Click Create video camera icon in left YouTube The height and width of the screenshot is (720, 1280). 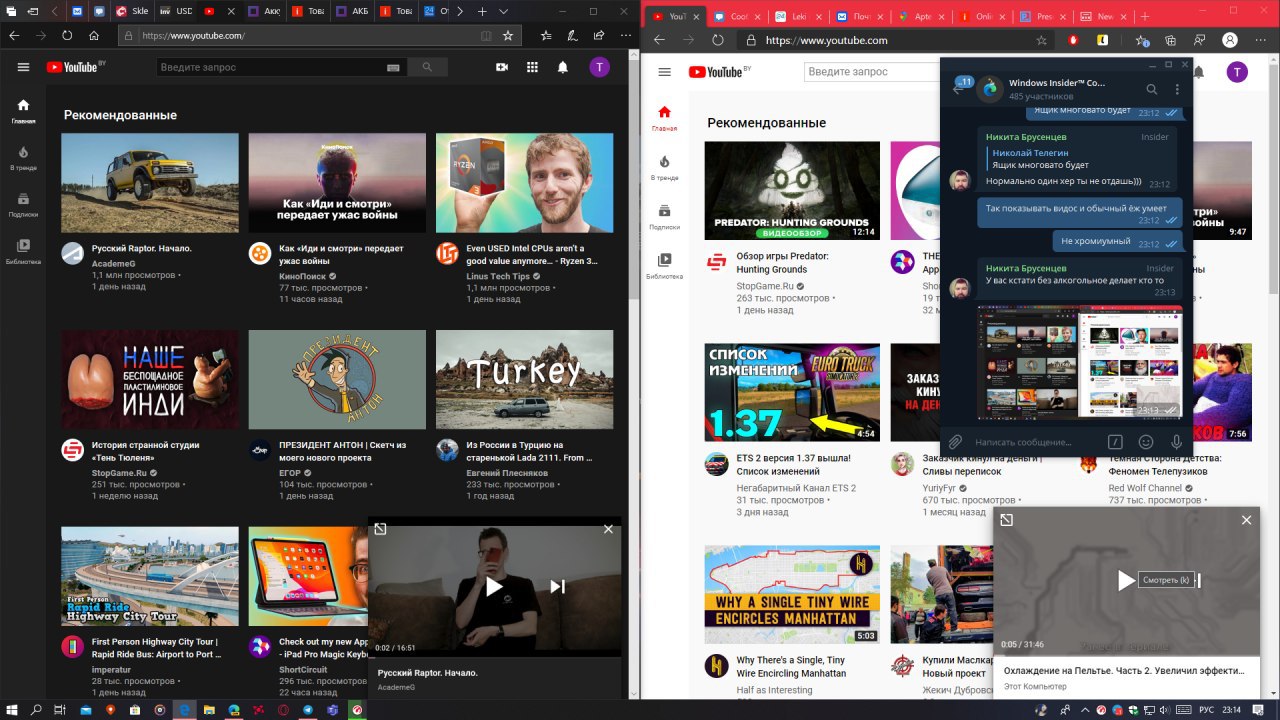(x=502, y=67)
